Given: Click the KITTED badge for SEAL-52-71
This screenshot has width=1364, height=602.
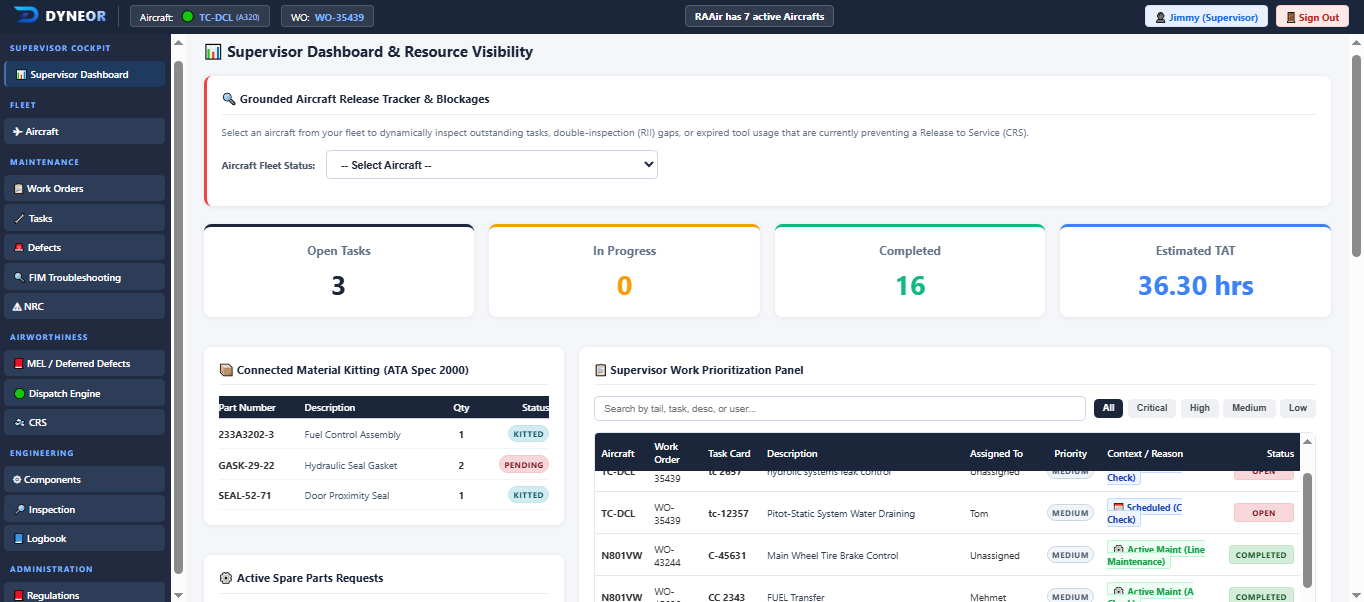Looking at the screenshot, I should point(528,495).
